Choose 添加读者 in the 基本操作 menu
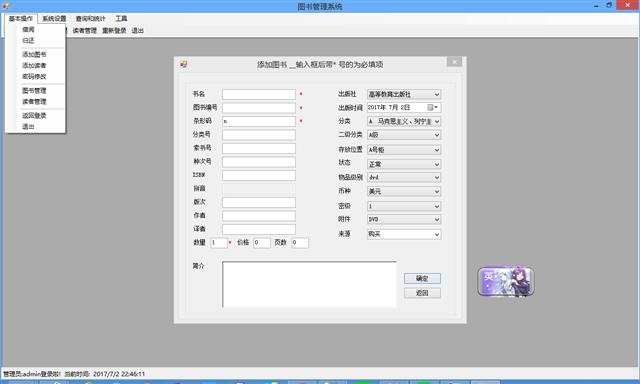Screen dimensions: 640x384 pyautogui.click(x=34, y=65)
